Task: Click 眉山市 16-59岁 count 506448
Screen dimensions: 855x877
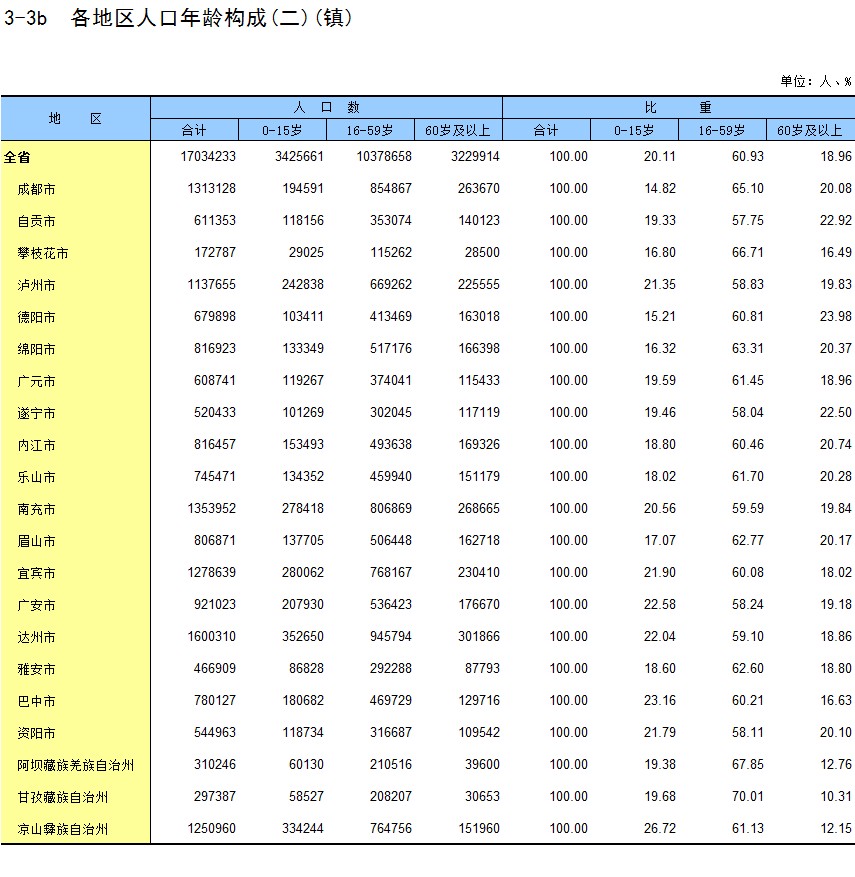Action: [x=391, y=540]
